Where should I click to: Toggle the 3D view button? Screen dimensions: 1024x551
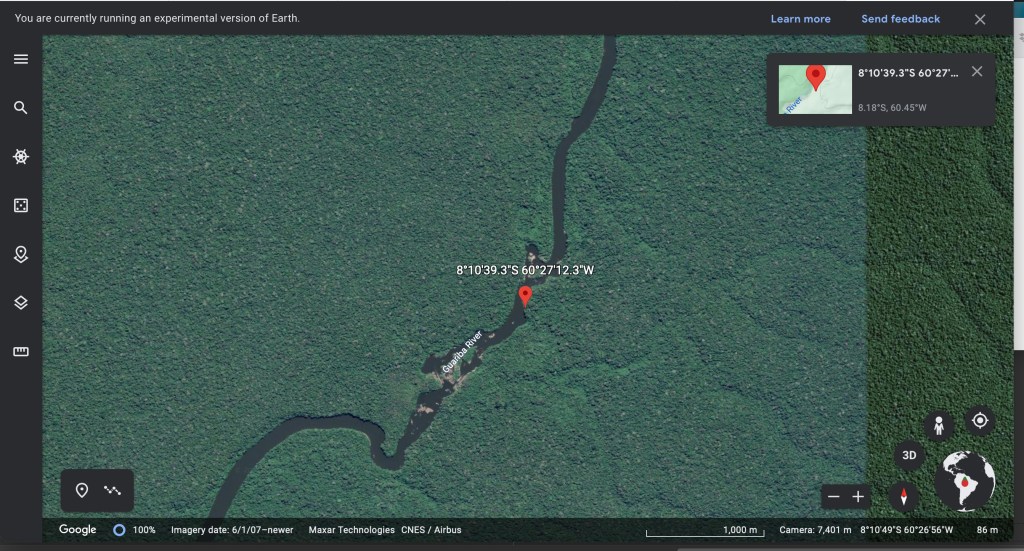click(909, 455)
